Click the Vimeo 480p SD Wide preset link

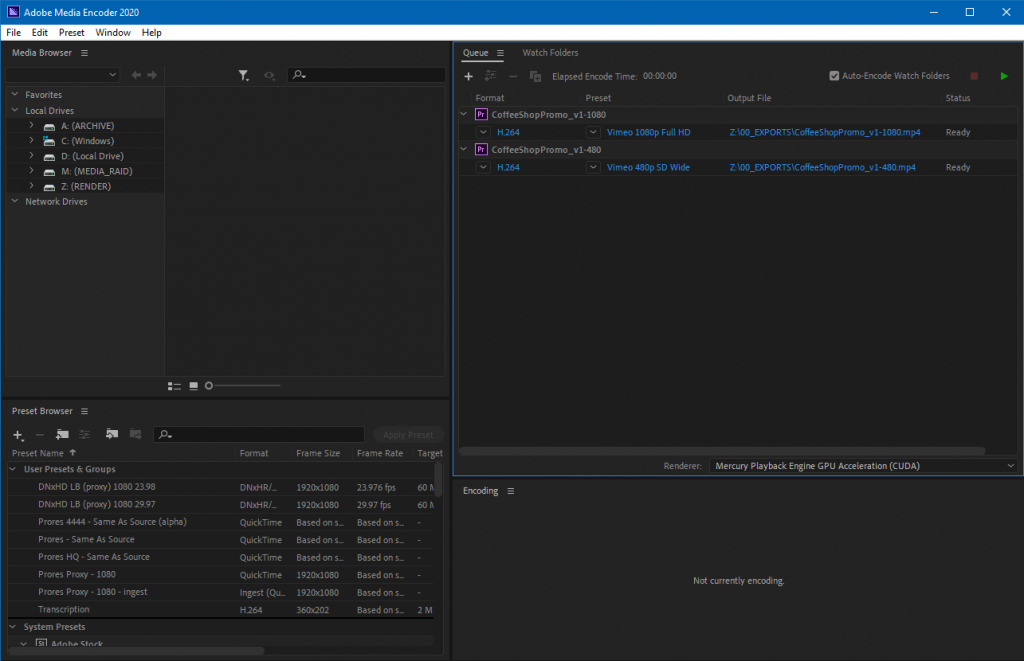coord(648,167)
